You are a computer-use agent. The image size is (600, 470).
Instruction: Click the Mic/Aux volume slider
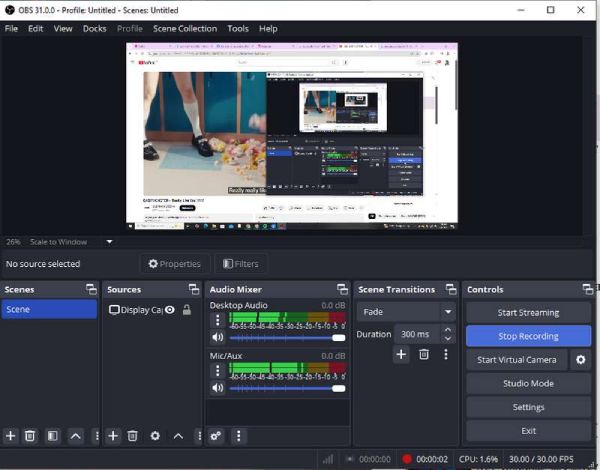[x=287, y=388]
